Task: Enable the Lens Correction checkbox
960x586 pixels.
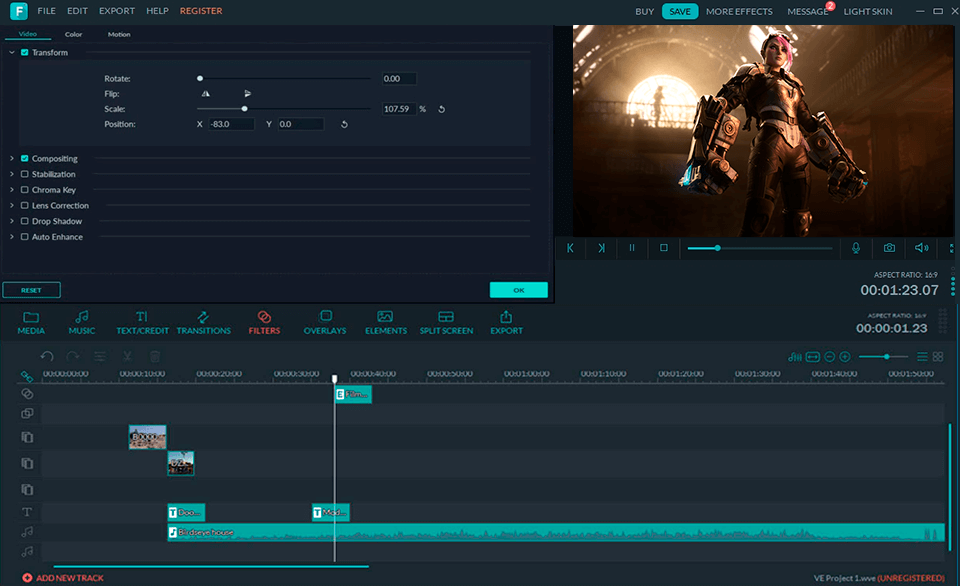Action: click(x=24, y=206)
